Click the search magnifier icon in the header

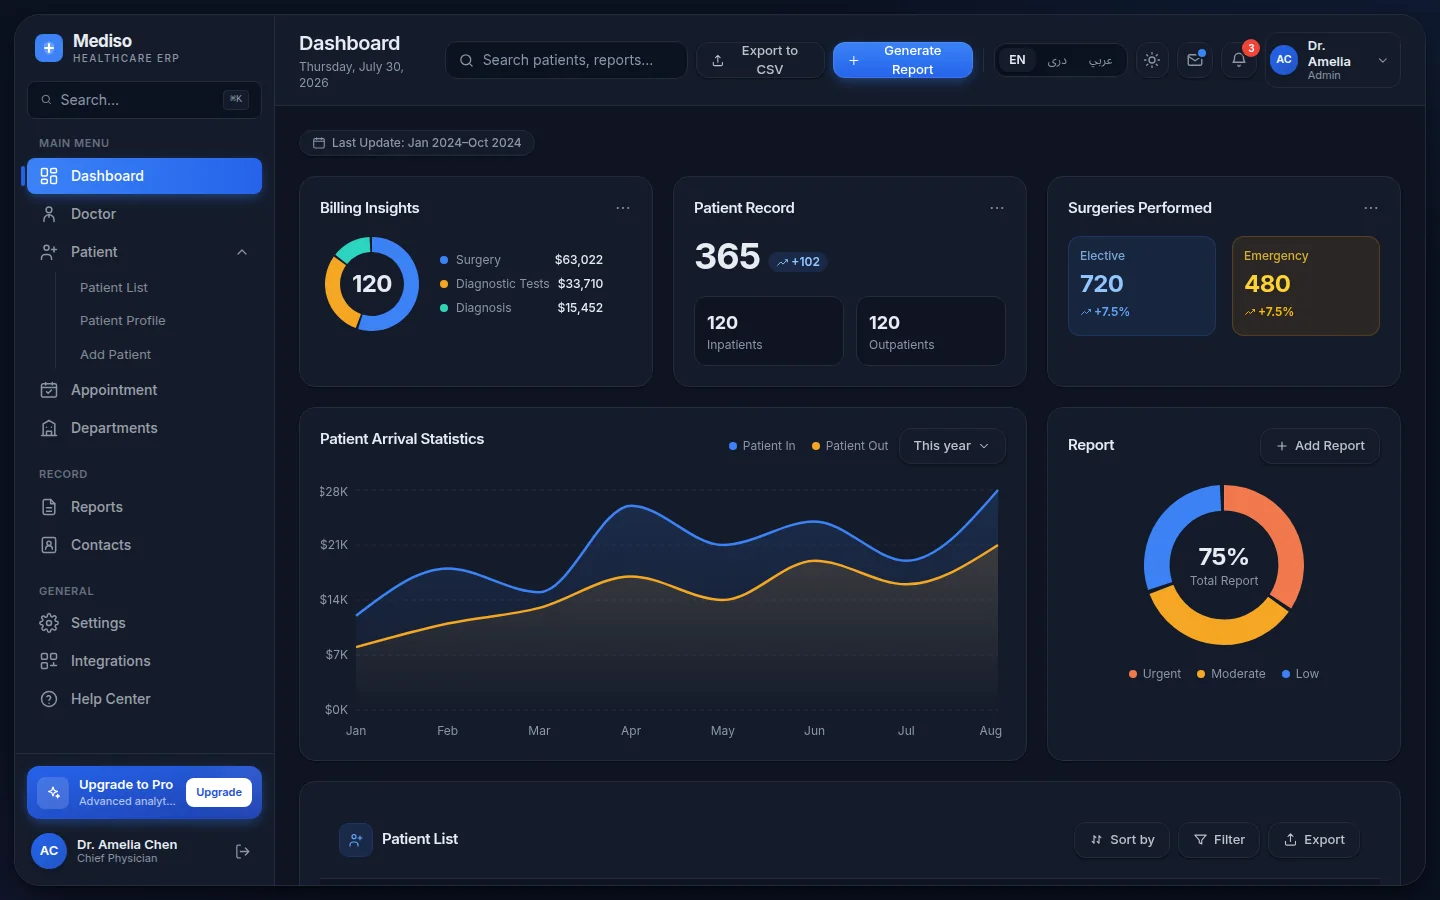466,60
